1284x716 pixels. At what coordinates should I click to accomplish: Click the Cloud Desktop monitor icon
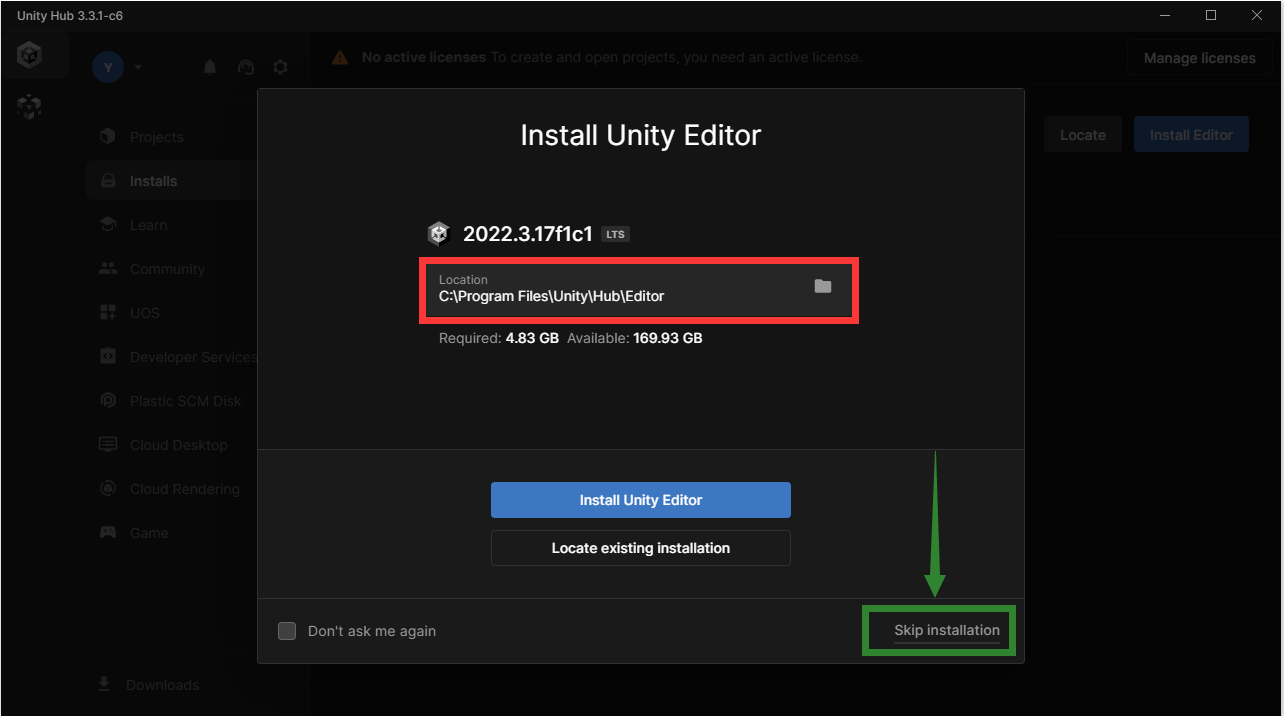(108, 445)
